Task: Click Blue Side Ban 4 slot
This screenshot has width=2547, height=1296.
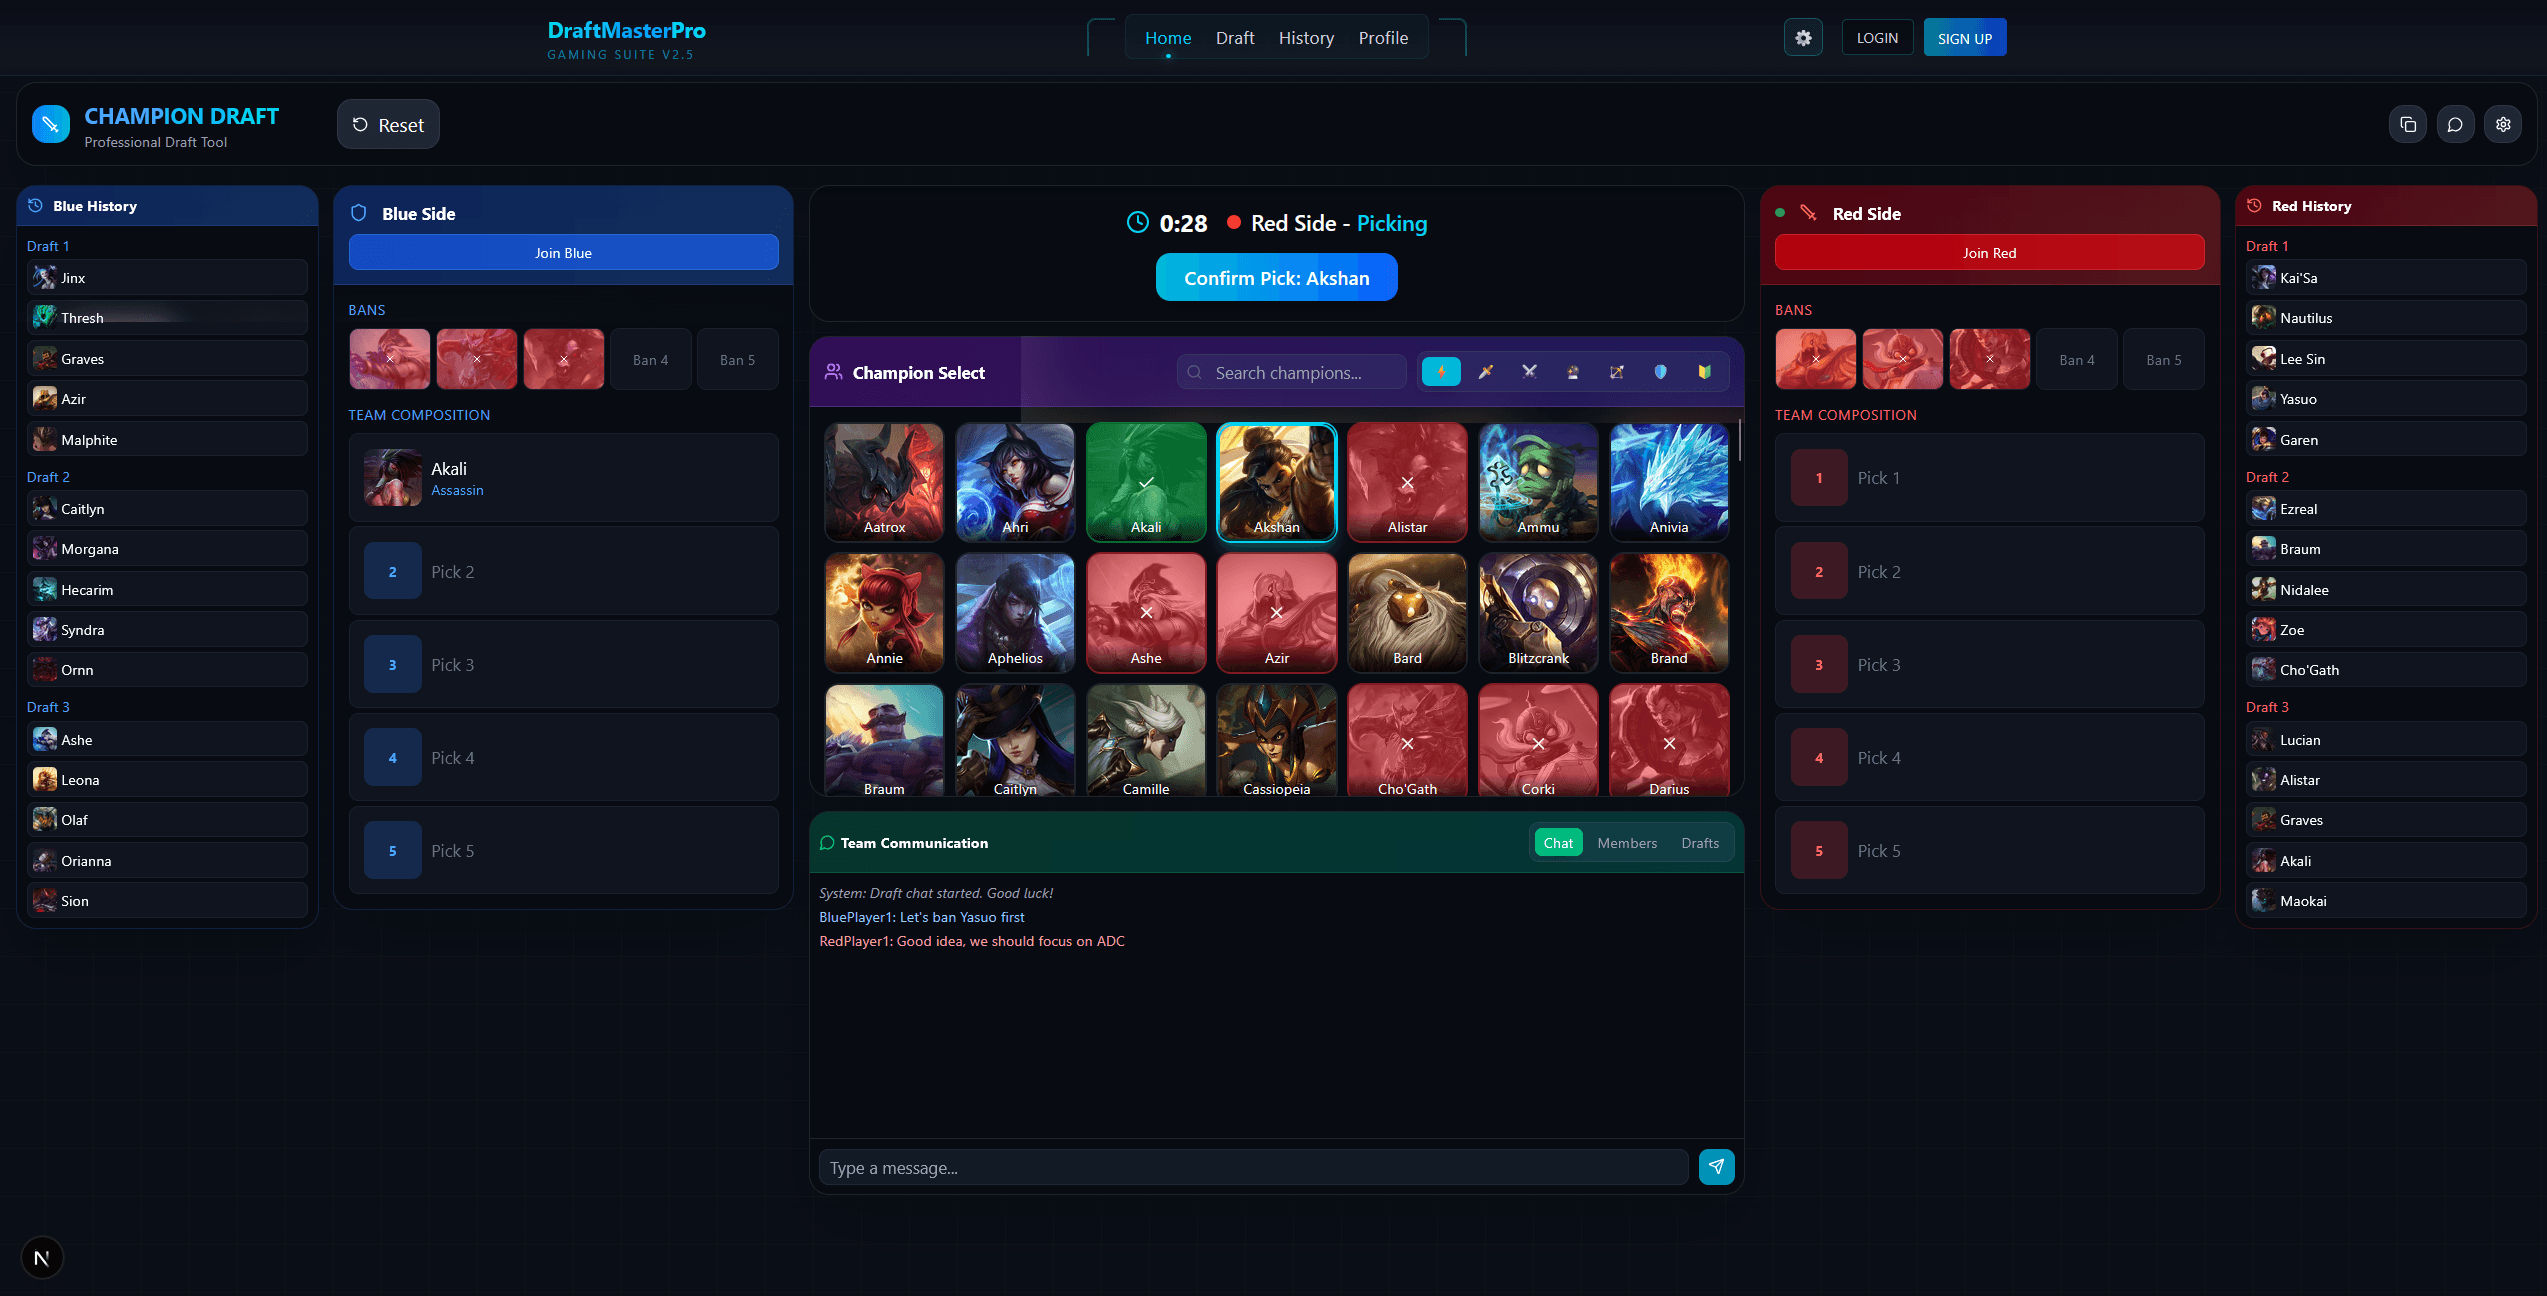Action: tap(651, 359)
